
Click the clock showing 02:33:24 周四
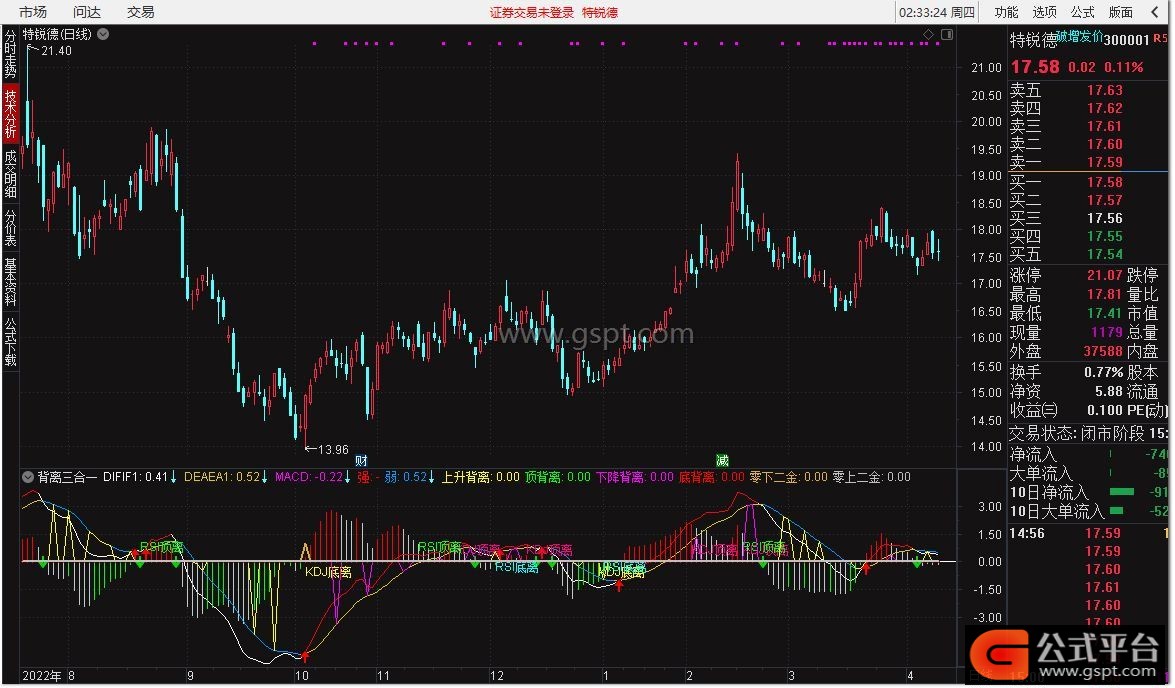(937, 12)
